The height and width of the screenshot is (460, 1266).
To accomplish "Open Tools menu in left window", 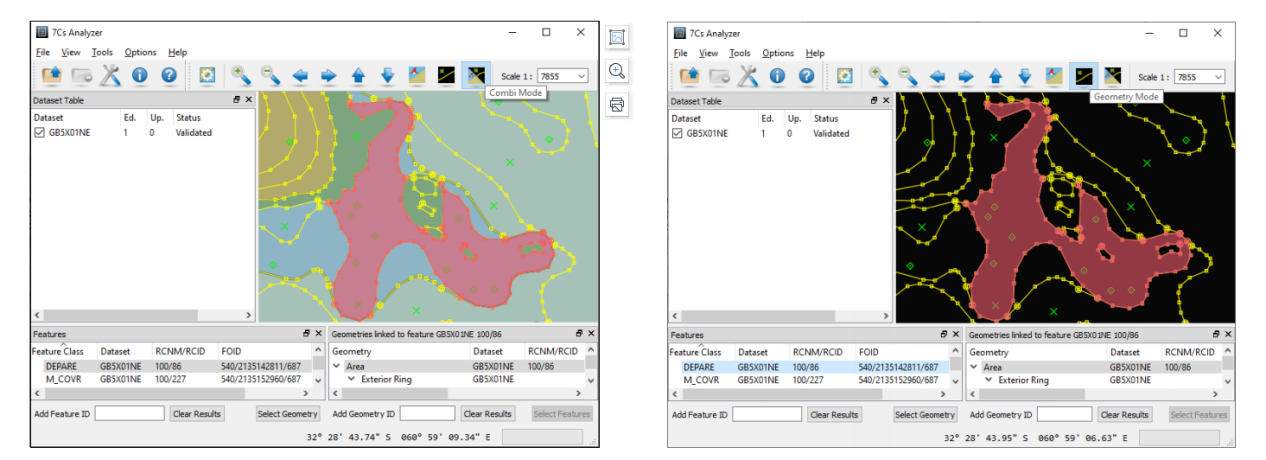I will 102,52.
